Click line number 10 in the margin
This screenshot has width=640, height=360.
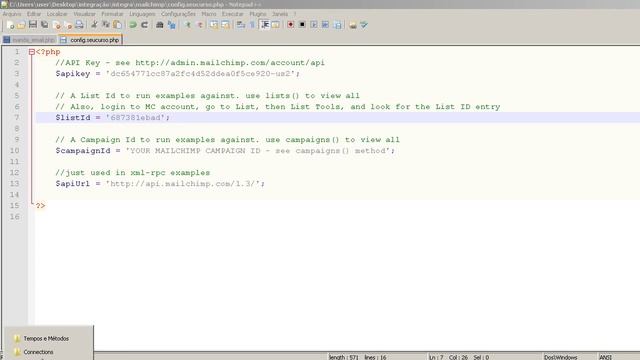point(15,151)
